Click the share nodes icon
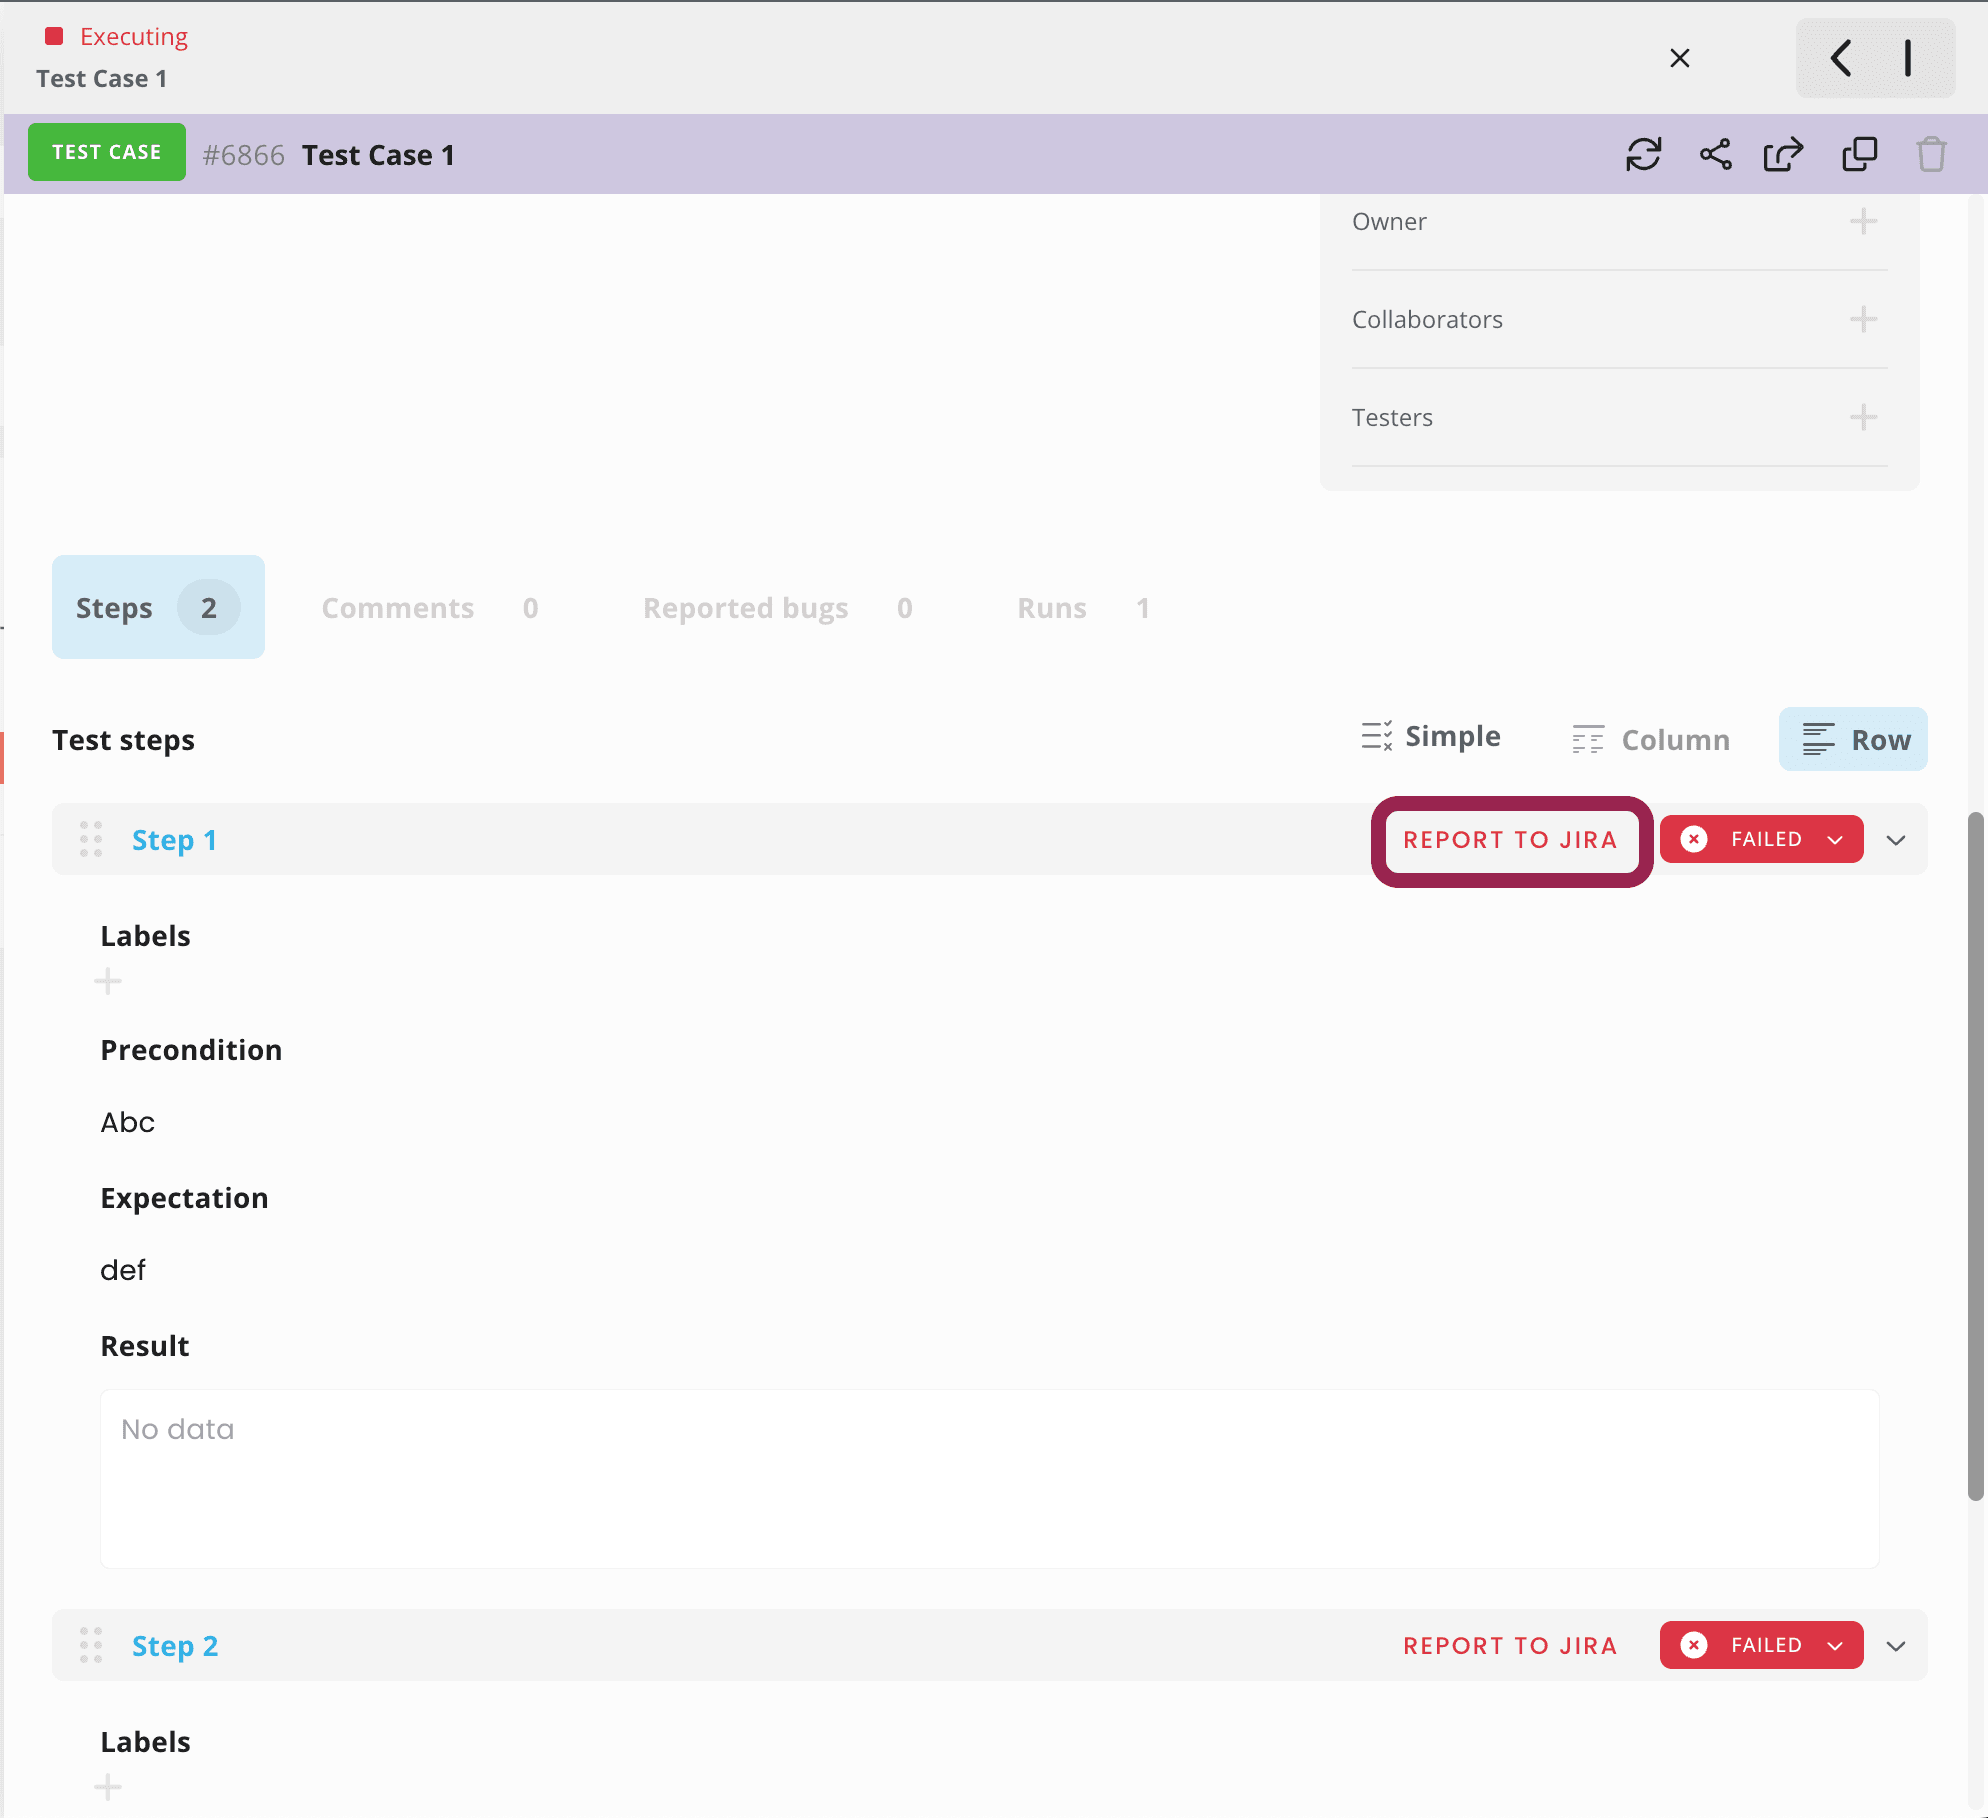 1715,155
